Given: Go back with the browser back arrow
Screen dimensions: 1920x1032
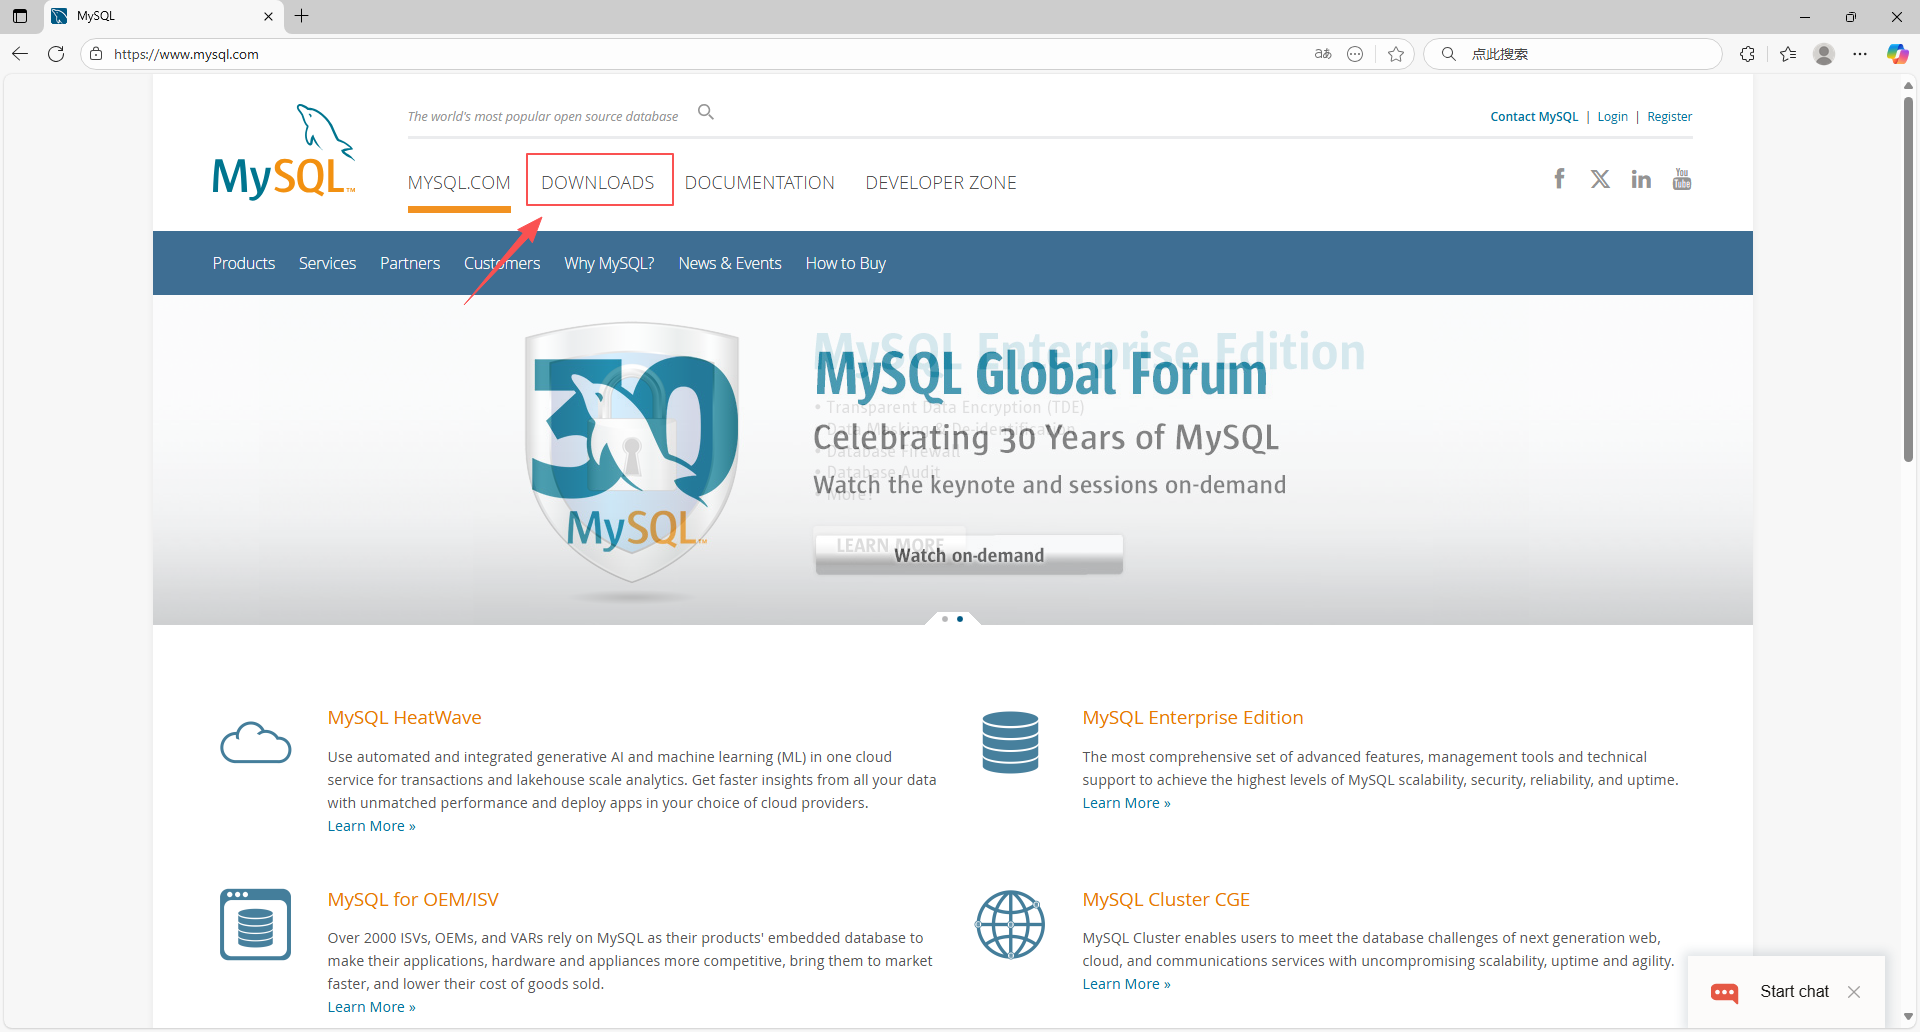Looking at the screenshot, I should [20, 54].
